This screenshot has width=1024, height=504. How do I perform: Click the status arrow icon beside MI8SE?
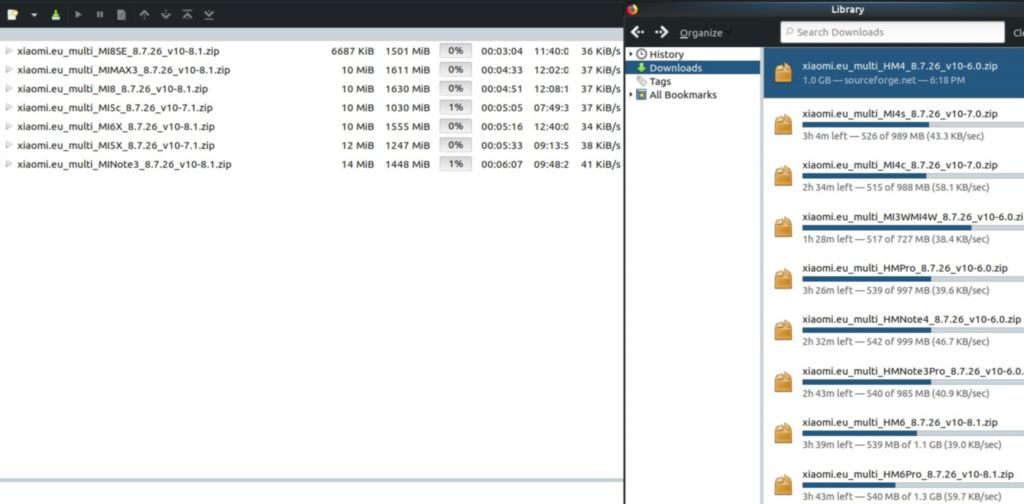(8, 50)
